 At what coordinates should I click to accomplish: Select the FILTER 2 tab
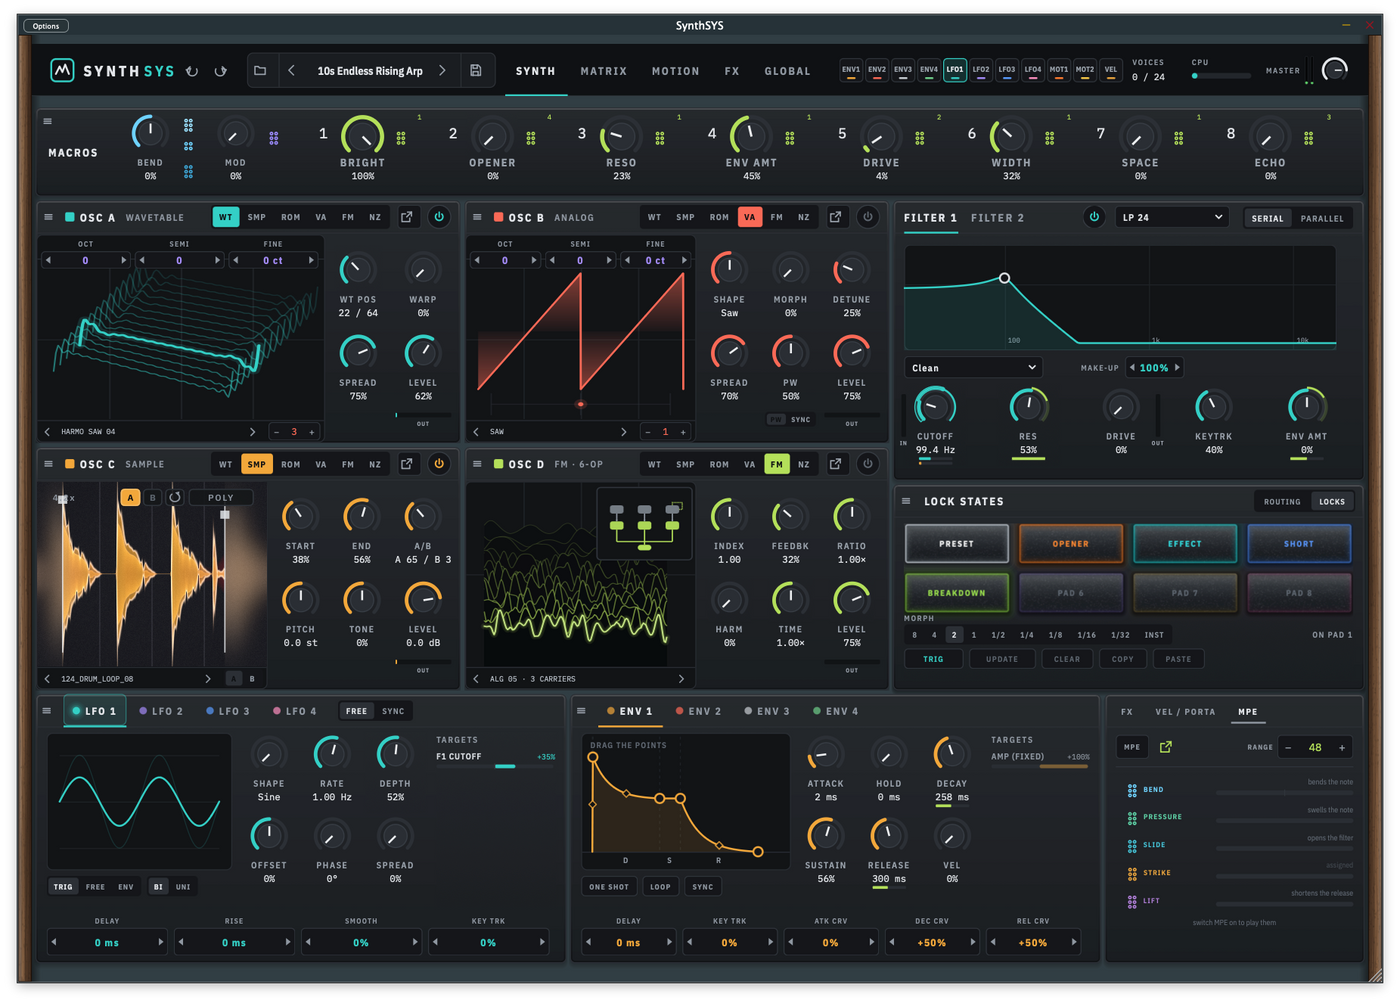coord(998,217)
